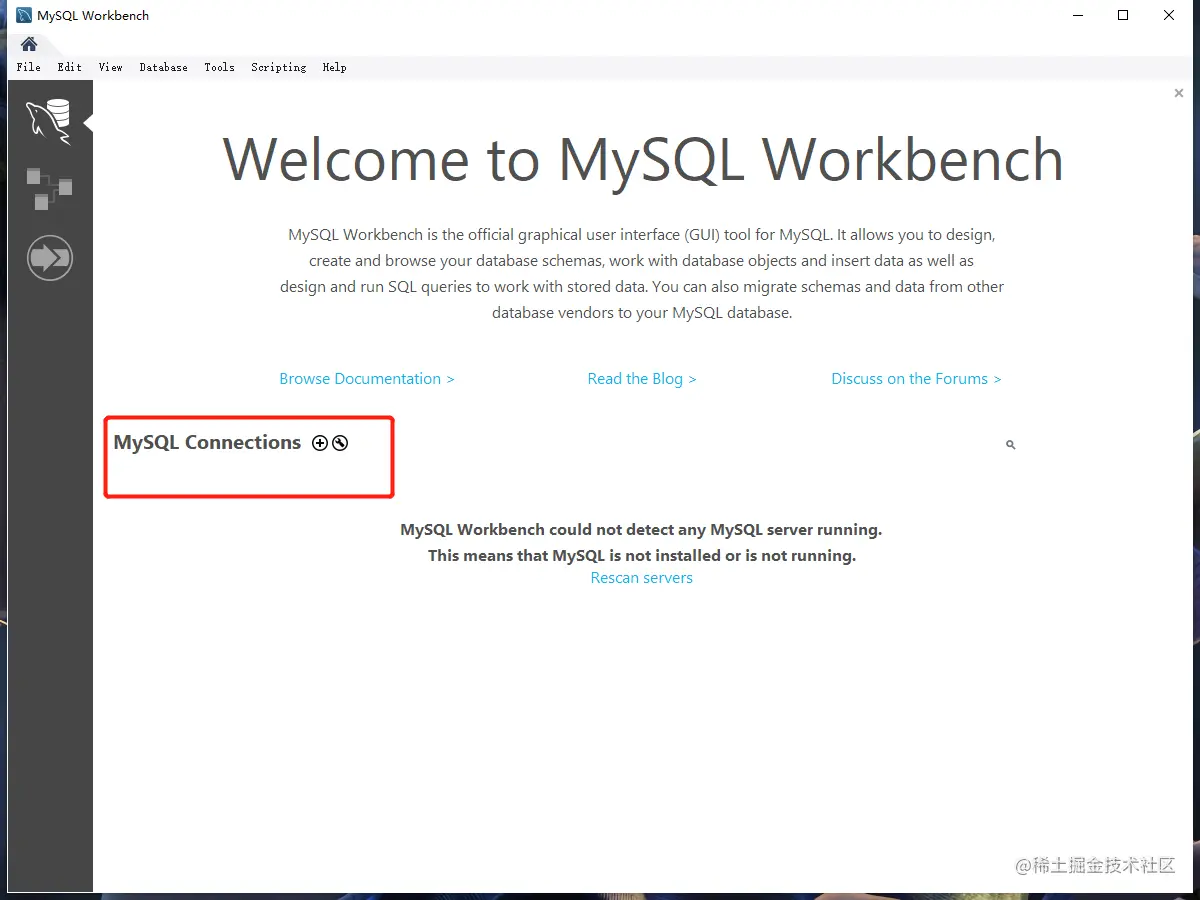Open the Scripting menu

[x=278, y=67]
